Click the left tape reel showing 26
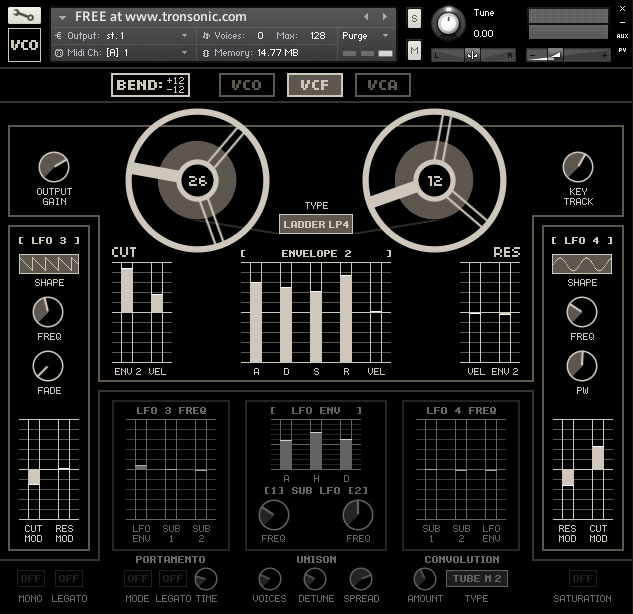Image resolution: width=633 pixels, height=614 pixels. (198, 181)
